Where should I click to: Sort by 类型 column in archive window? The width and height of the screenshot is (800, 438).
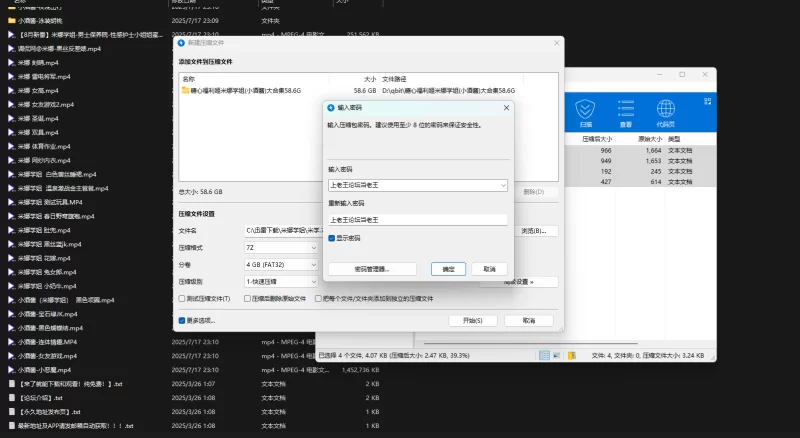tap(674, 139)
